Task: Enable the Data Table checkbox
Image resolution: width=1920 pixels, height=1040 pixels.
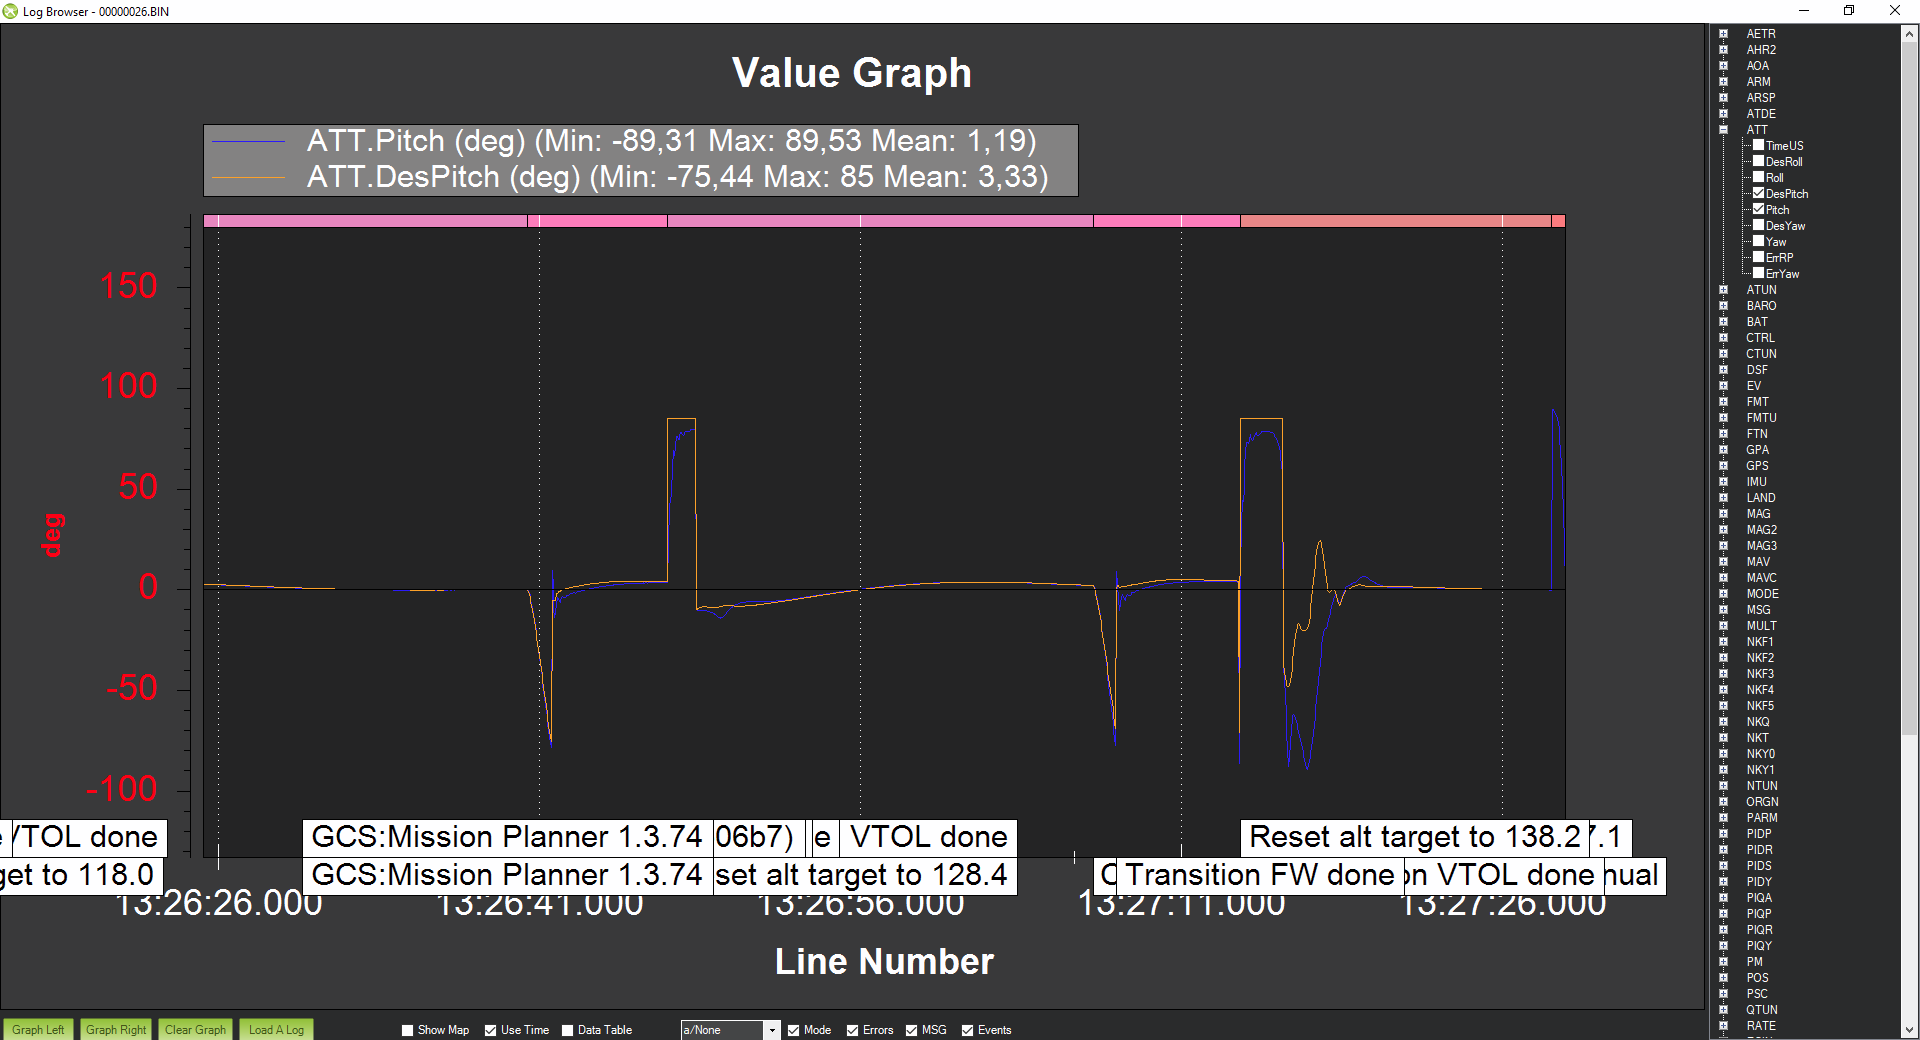Action: pos(567,1030)
